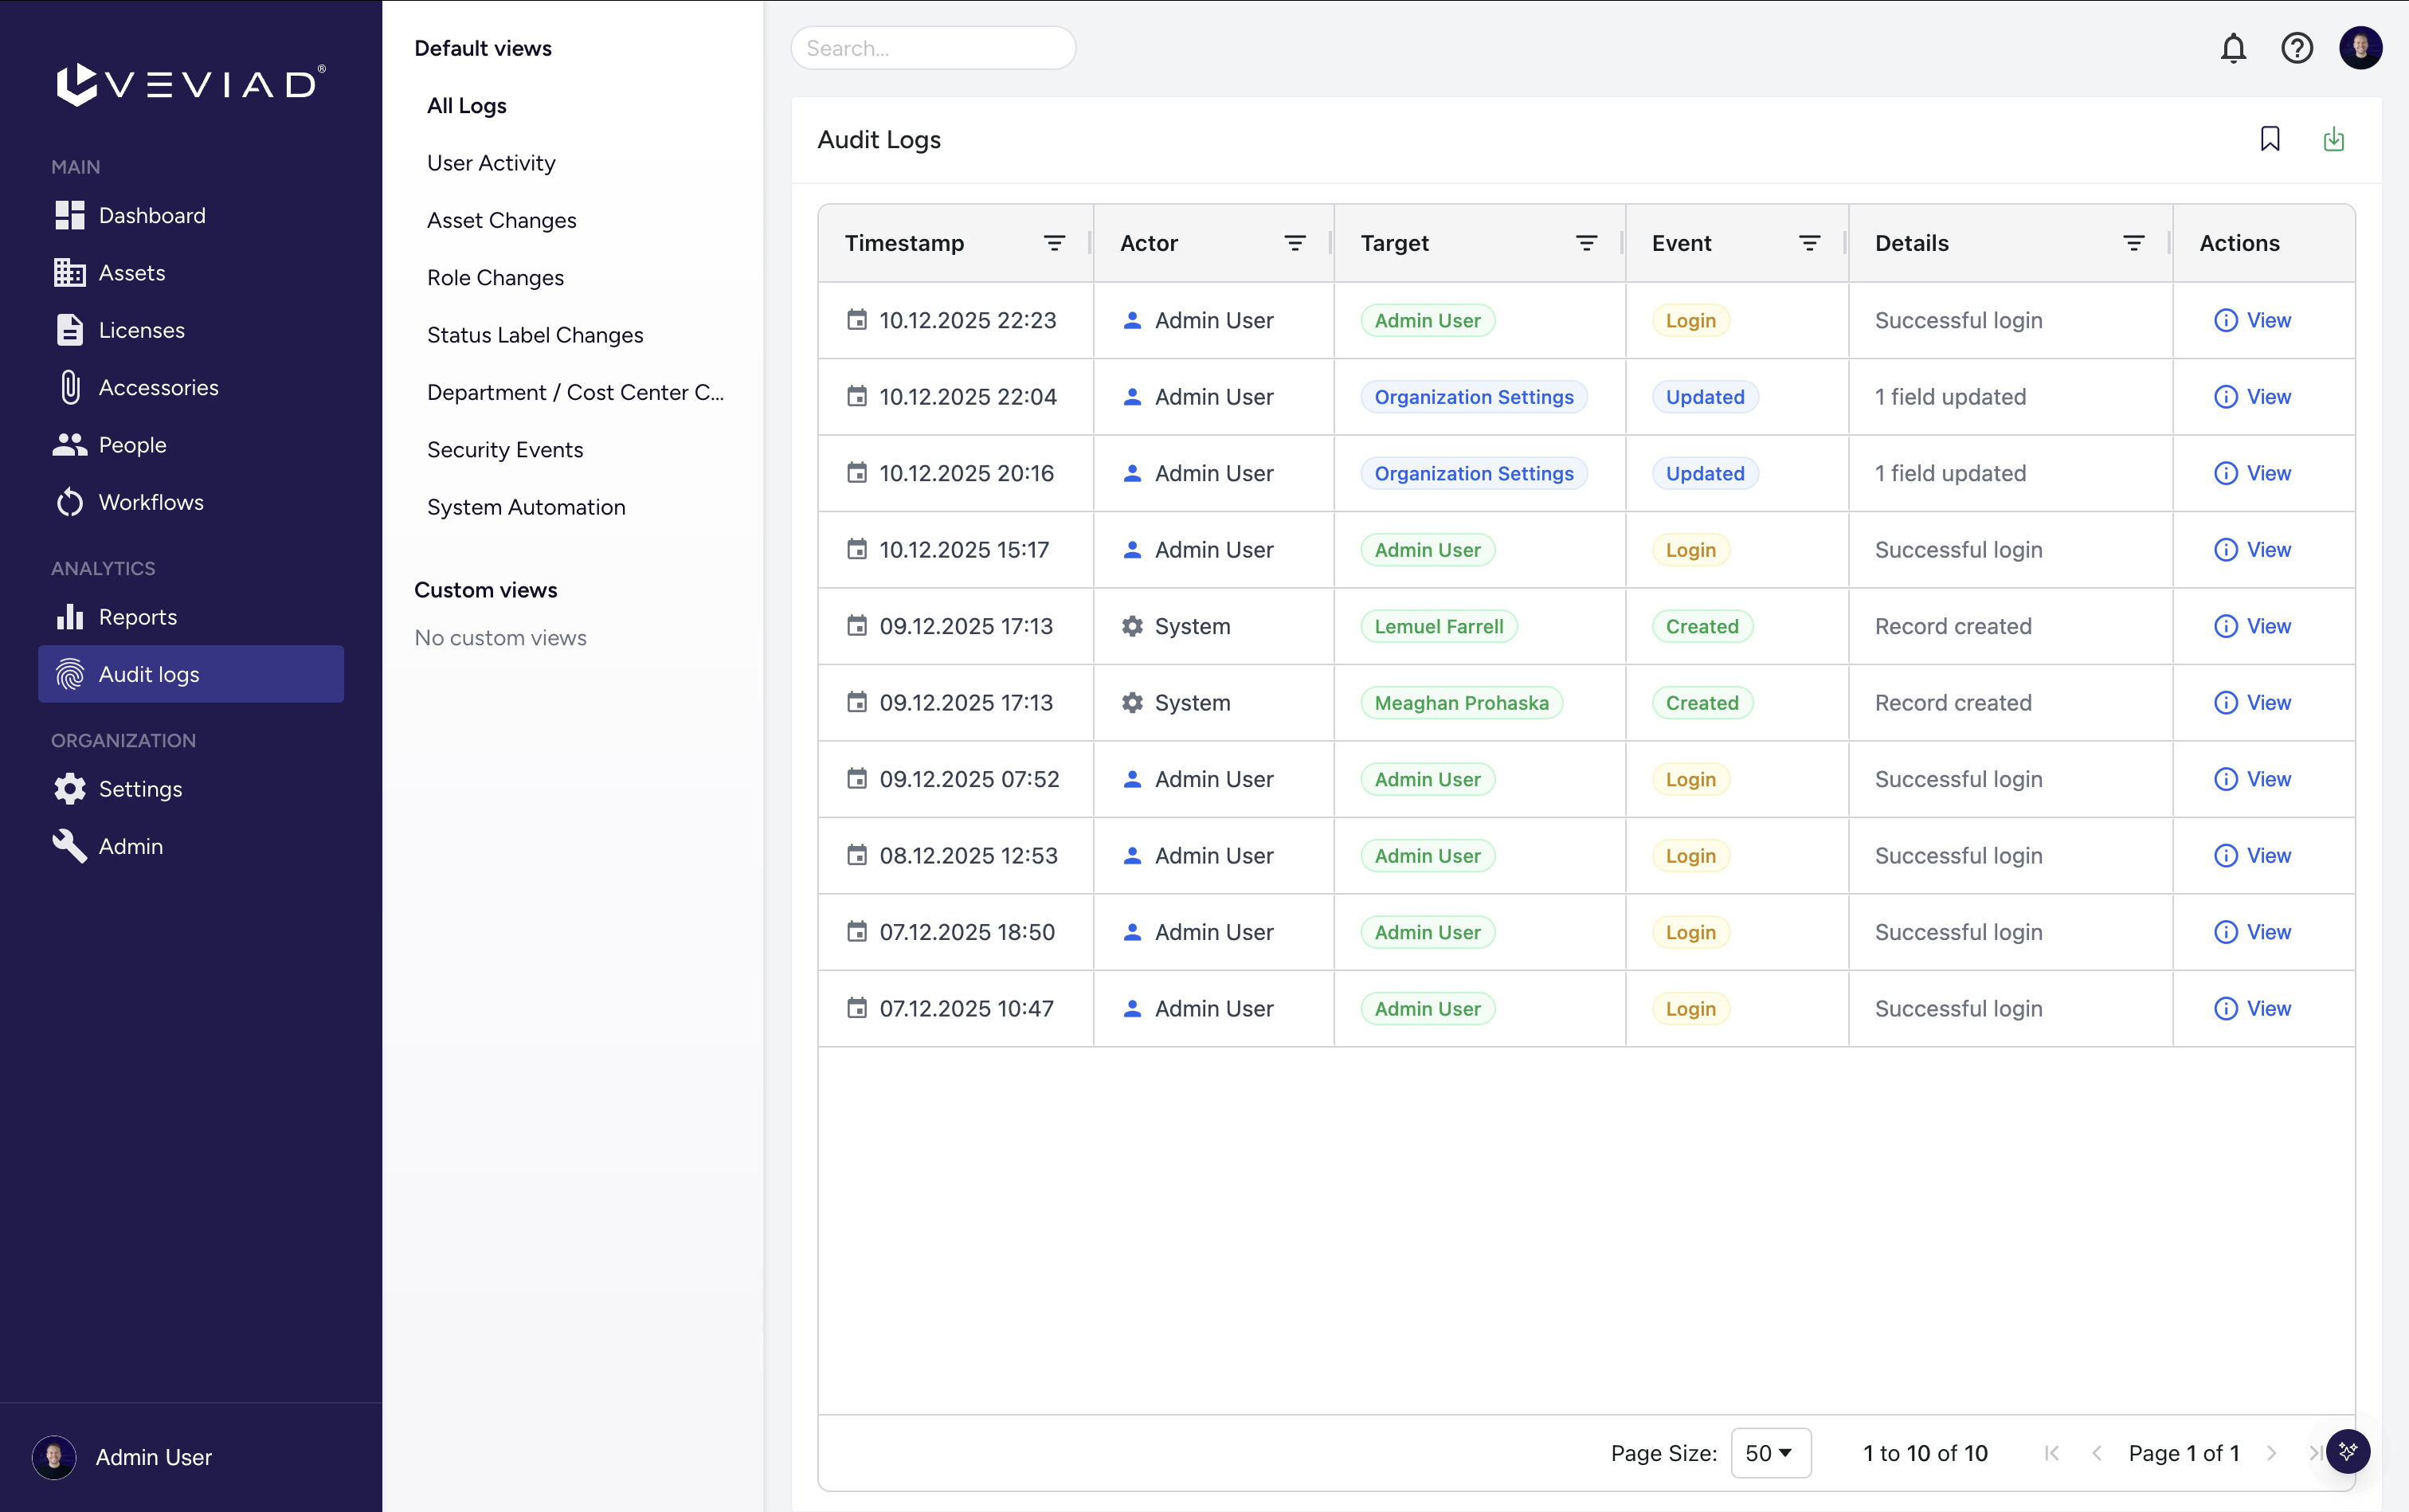
Task: Select the Security Events default view
Action: click(x=505, y=450)
